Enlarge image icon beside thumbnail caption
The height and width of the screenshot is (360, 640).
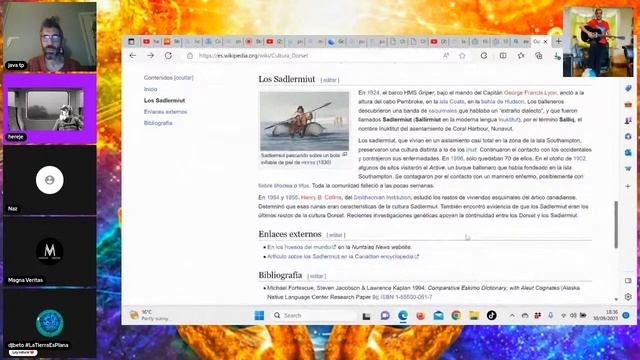pyautogui.click(x=345, y=154)
